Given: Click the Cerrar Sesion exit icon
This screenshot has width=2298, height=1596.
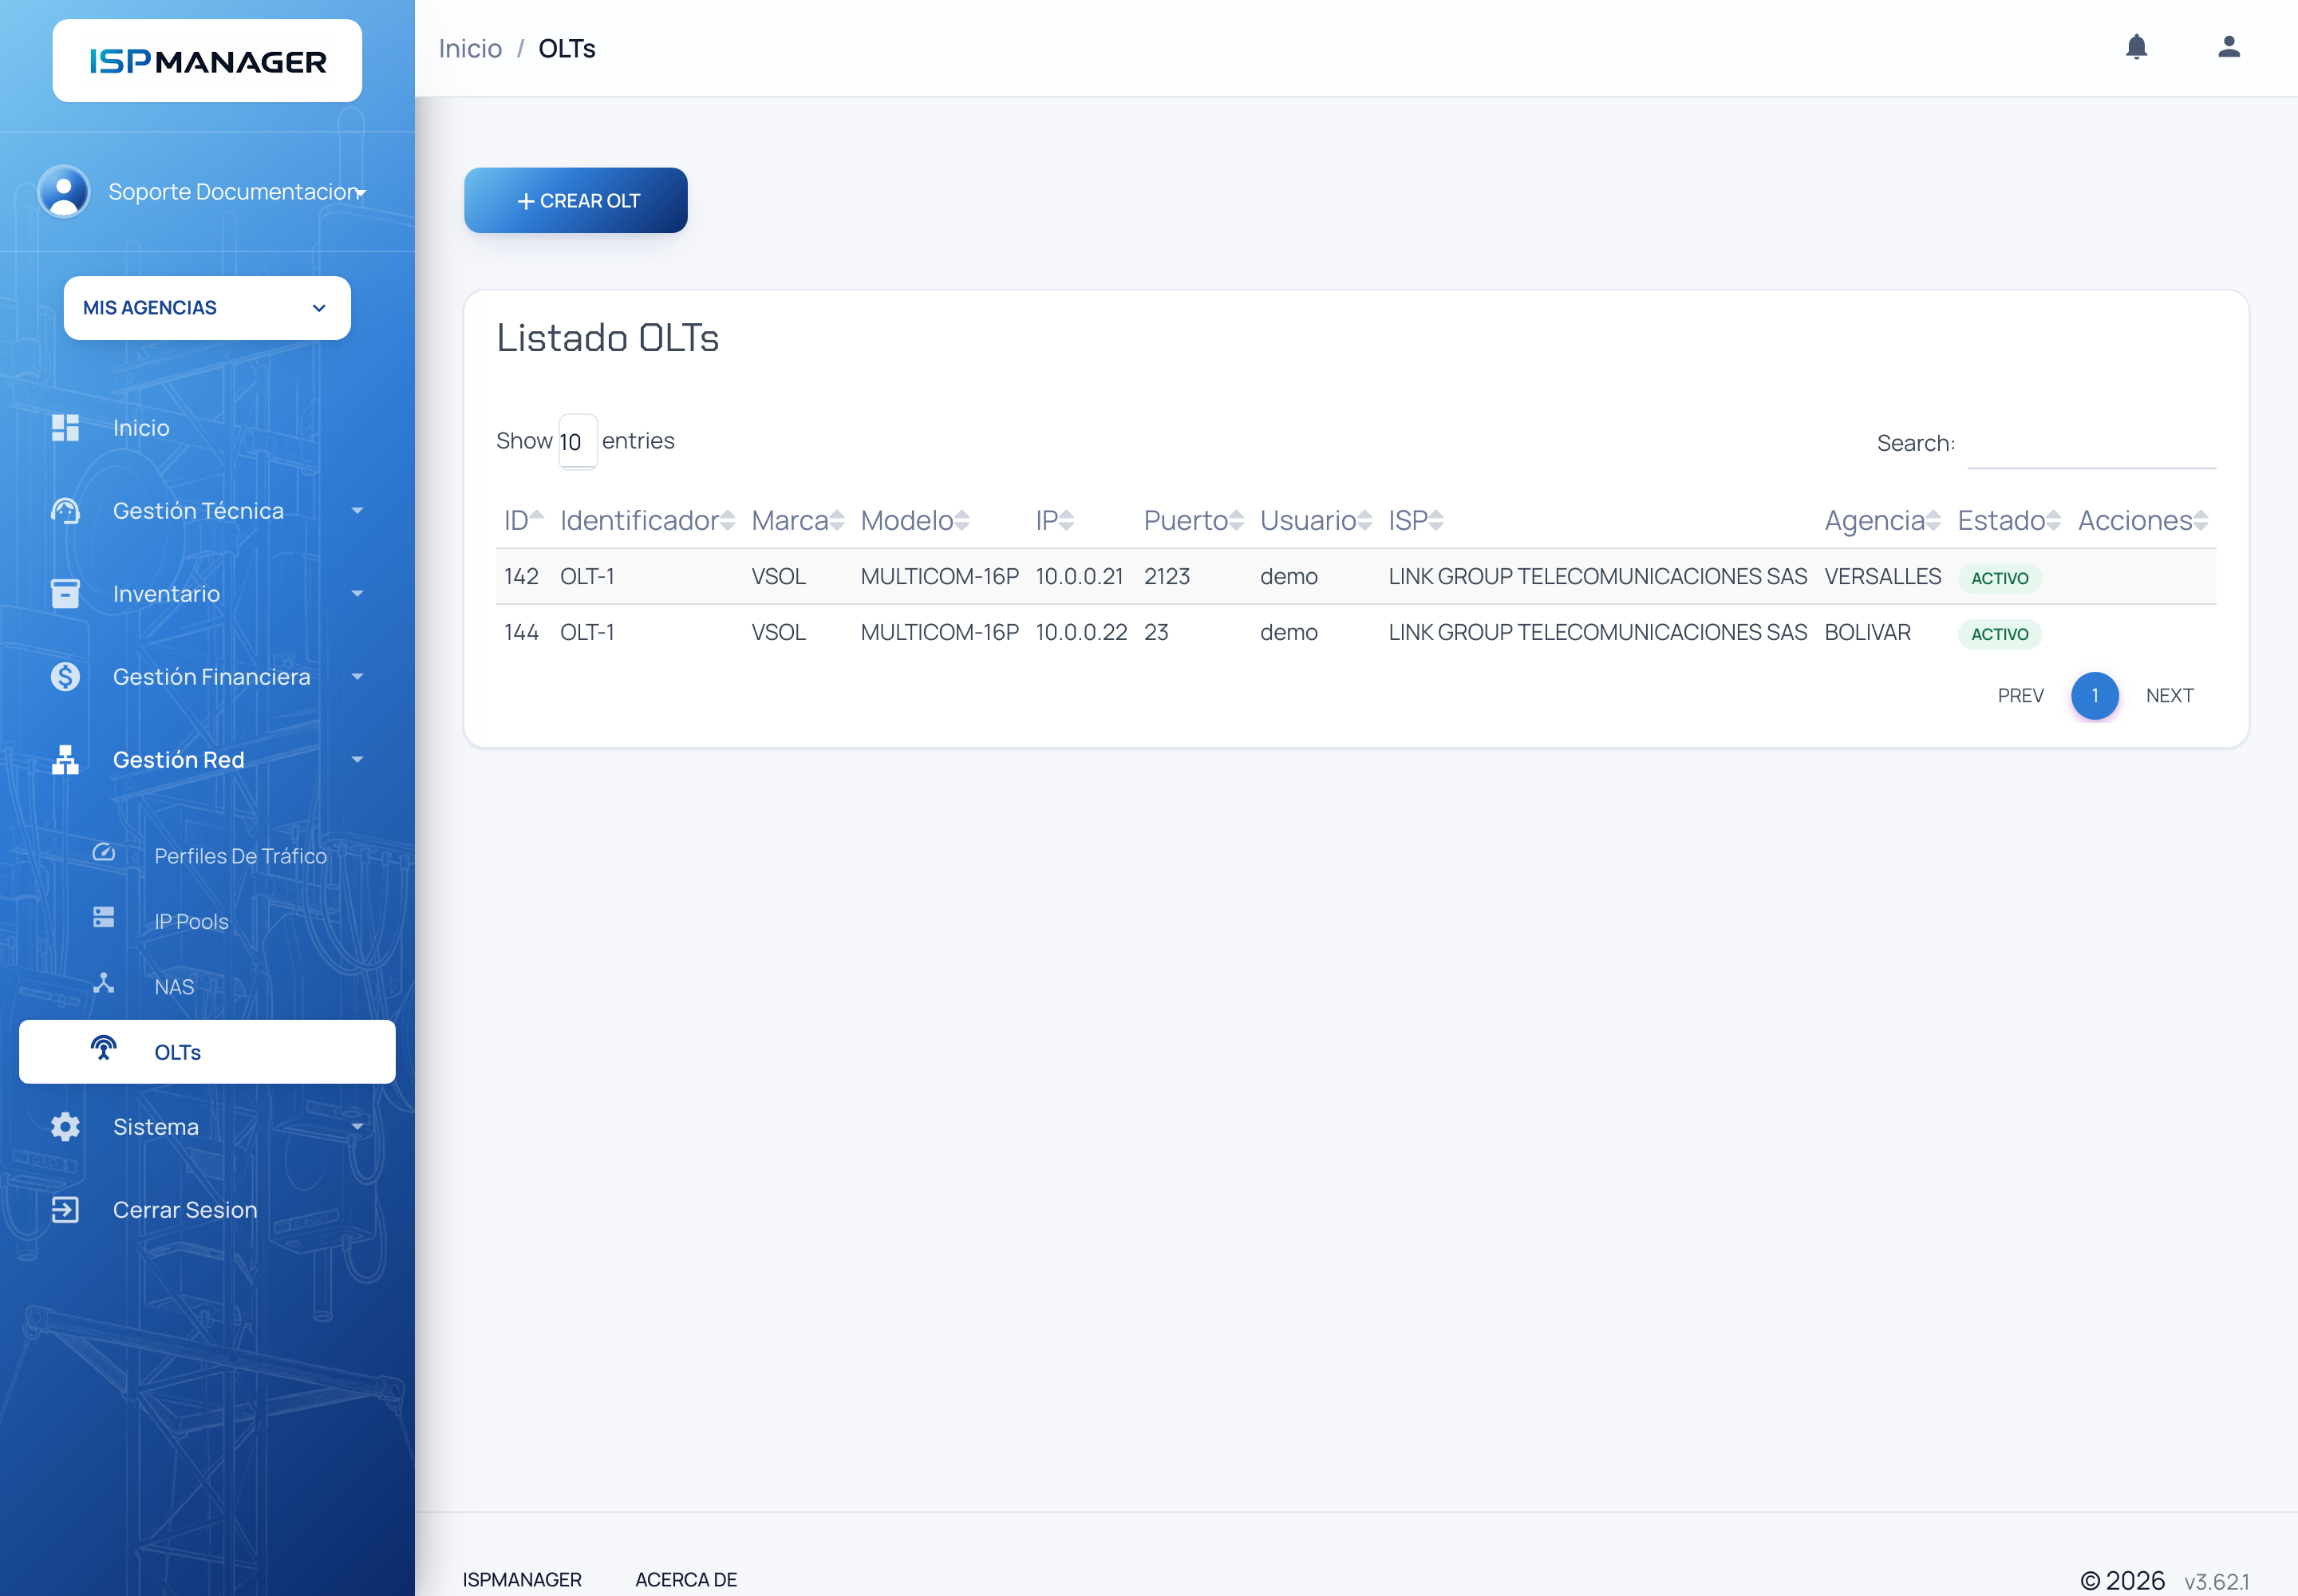Looking at the screenshot, I should tap(65, 1210).
